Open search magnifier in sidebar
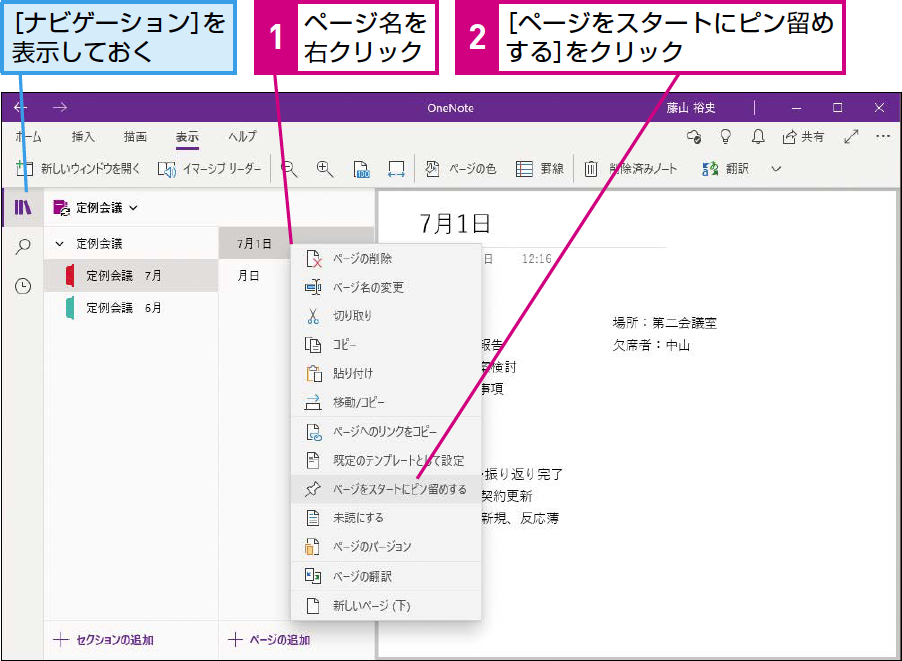 click(23, 246)
